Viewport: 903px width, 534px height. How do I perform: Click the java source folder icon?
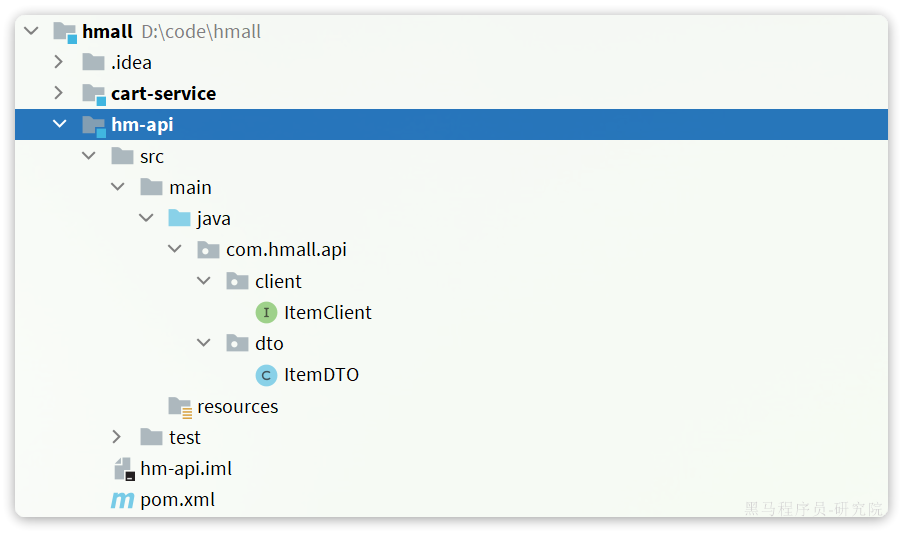pos(180,218)
